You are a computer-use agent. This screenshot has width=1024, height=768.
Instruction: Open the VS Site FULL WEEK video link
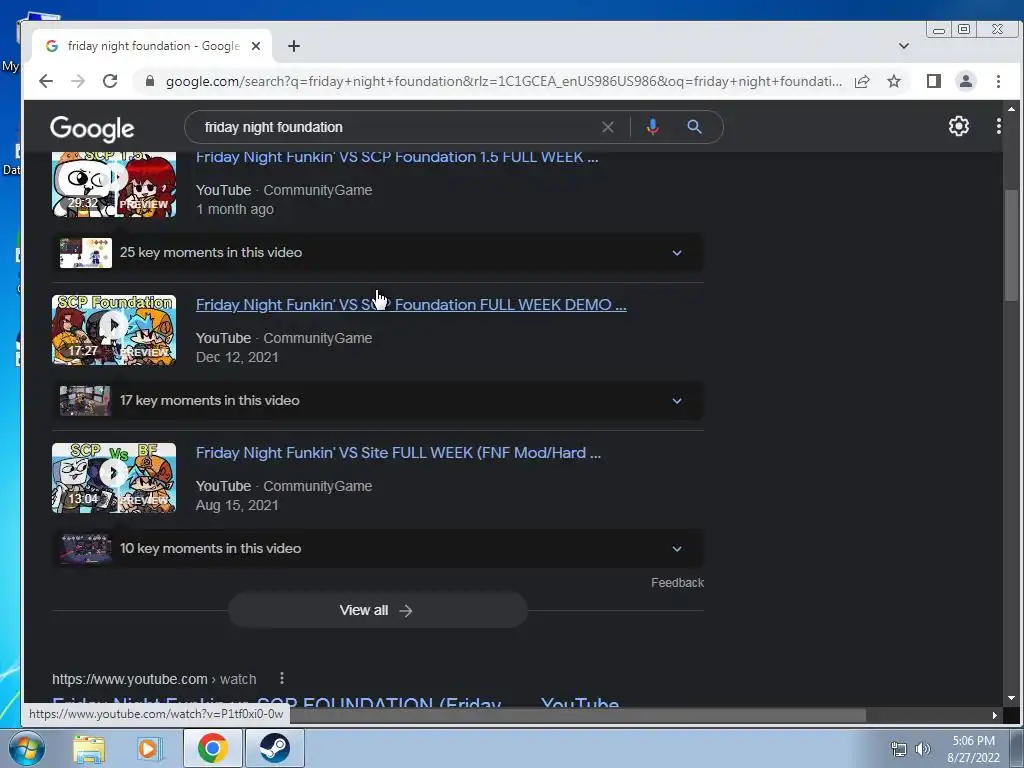(398, 453)
